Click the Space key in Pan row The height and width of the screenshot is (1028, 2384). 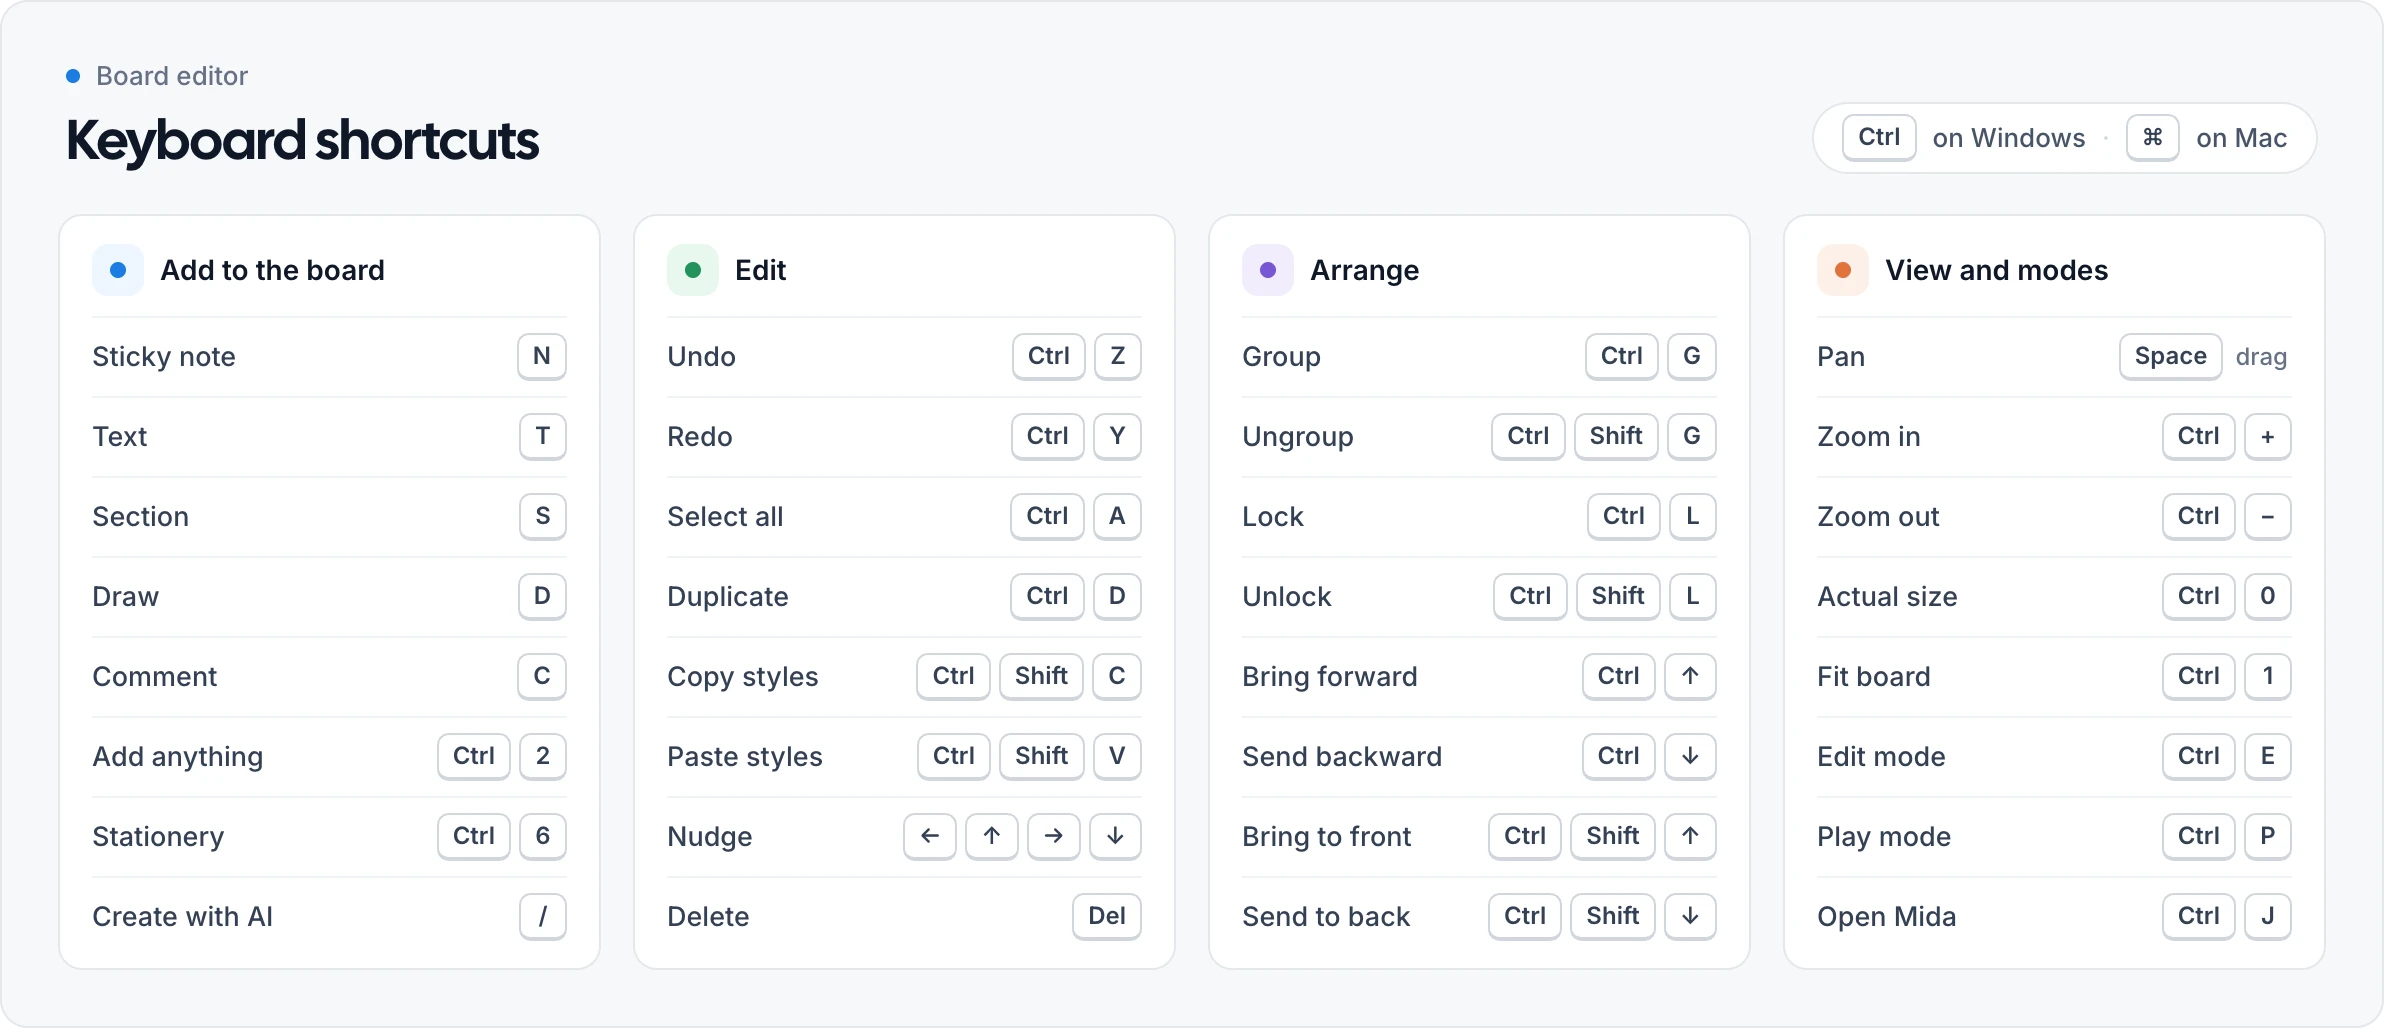[2170, 356]
